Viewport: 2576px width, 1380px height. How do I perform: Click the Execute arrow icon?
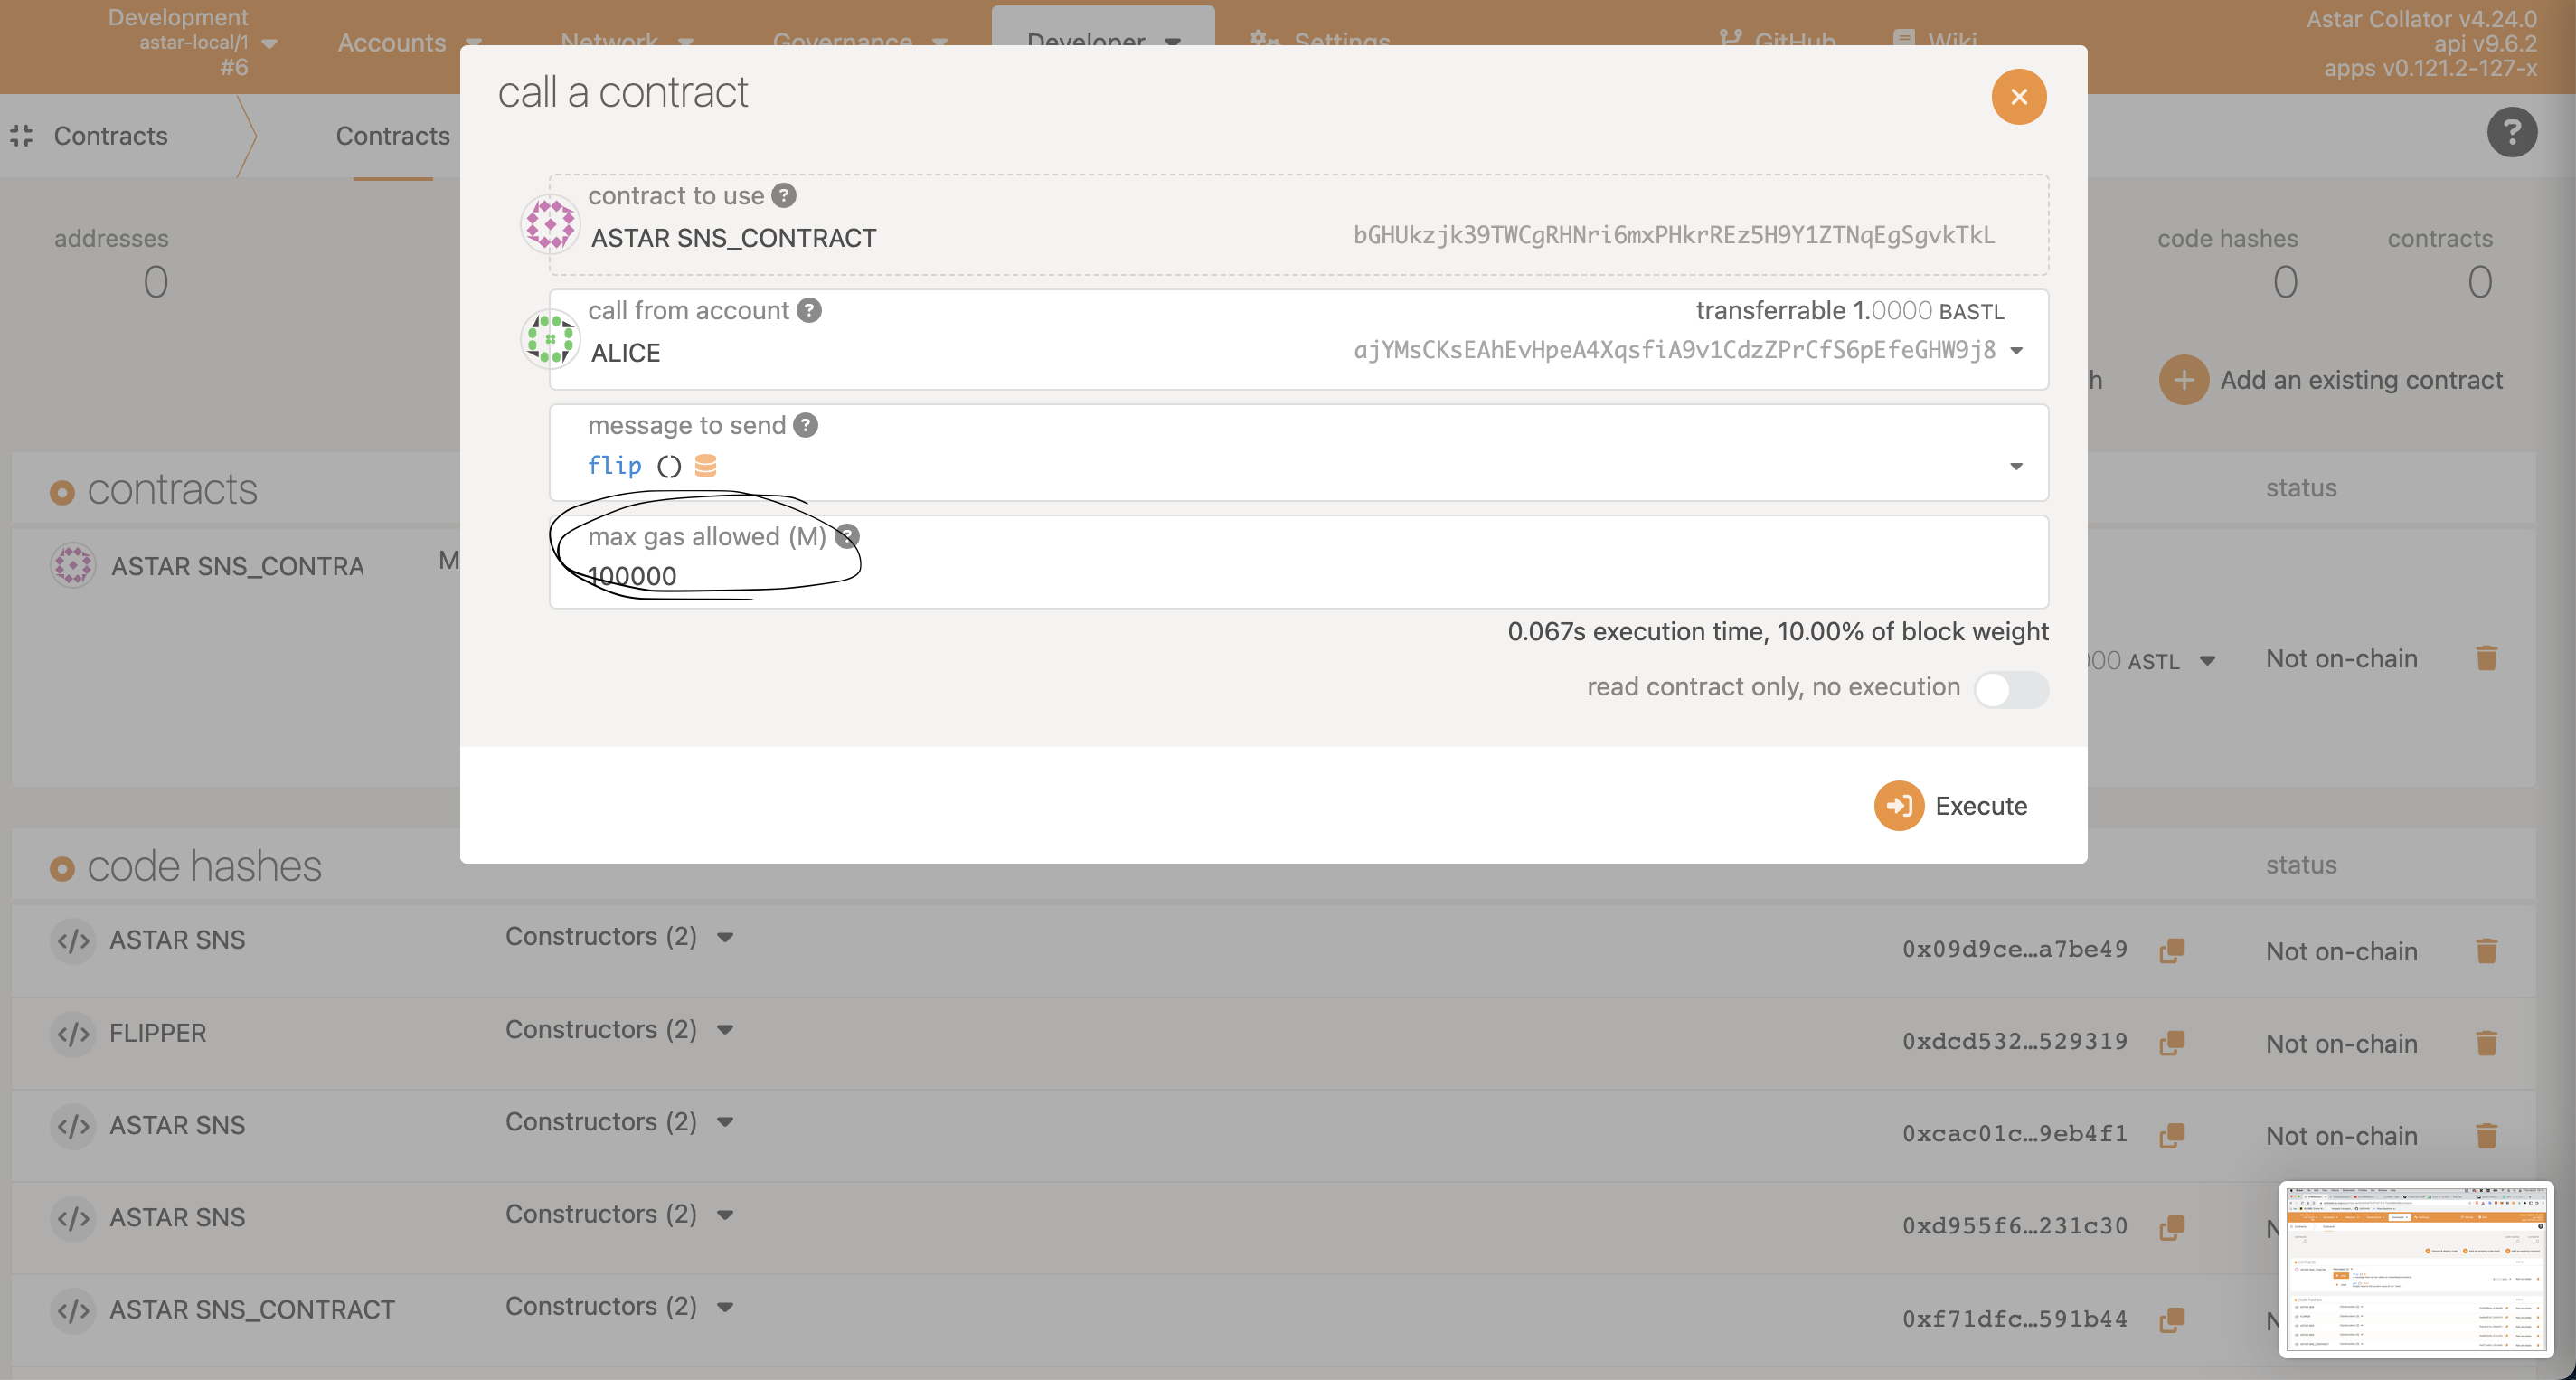1898,806
